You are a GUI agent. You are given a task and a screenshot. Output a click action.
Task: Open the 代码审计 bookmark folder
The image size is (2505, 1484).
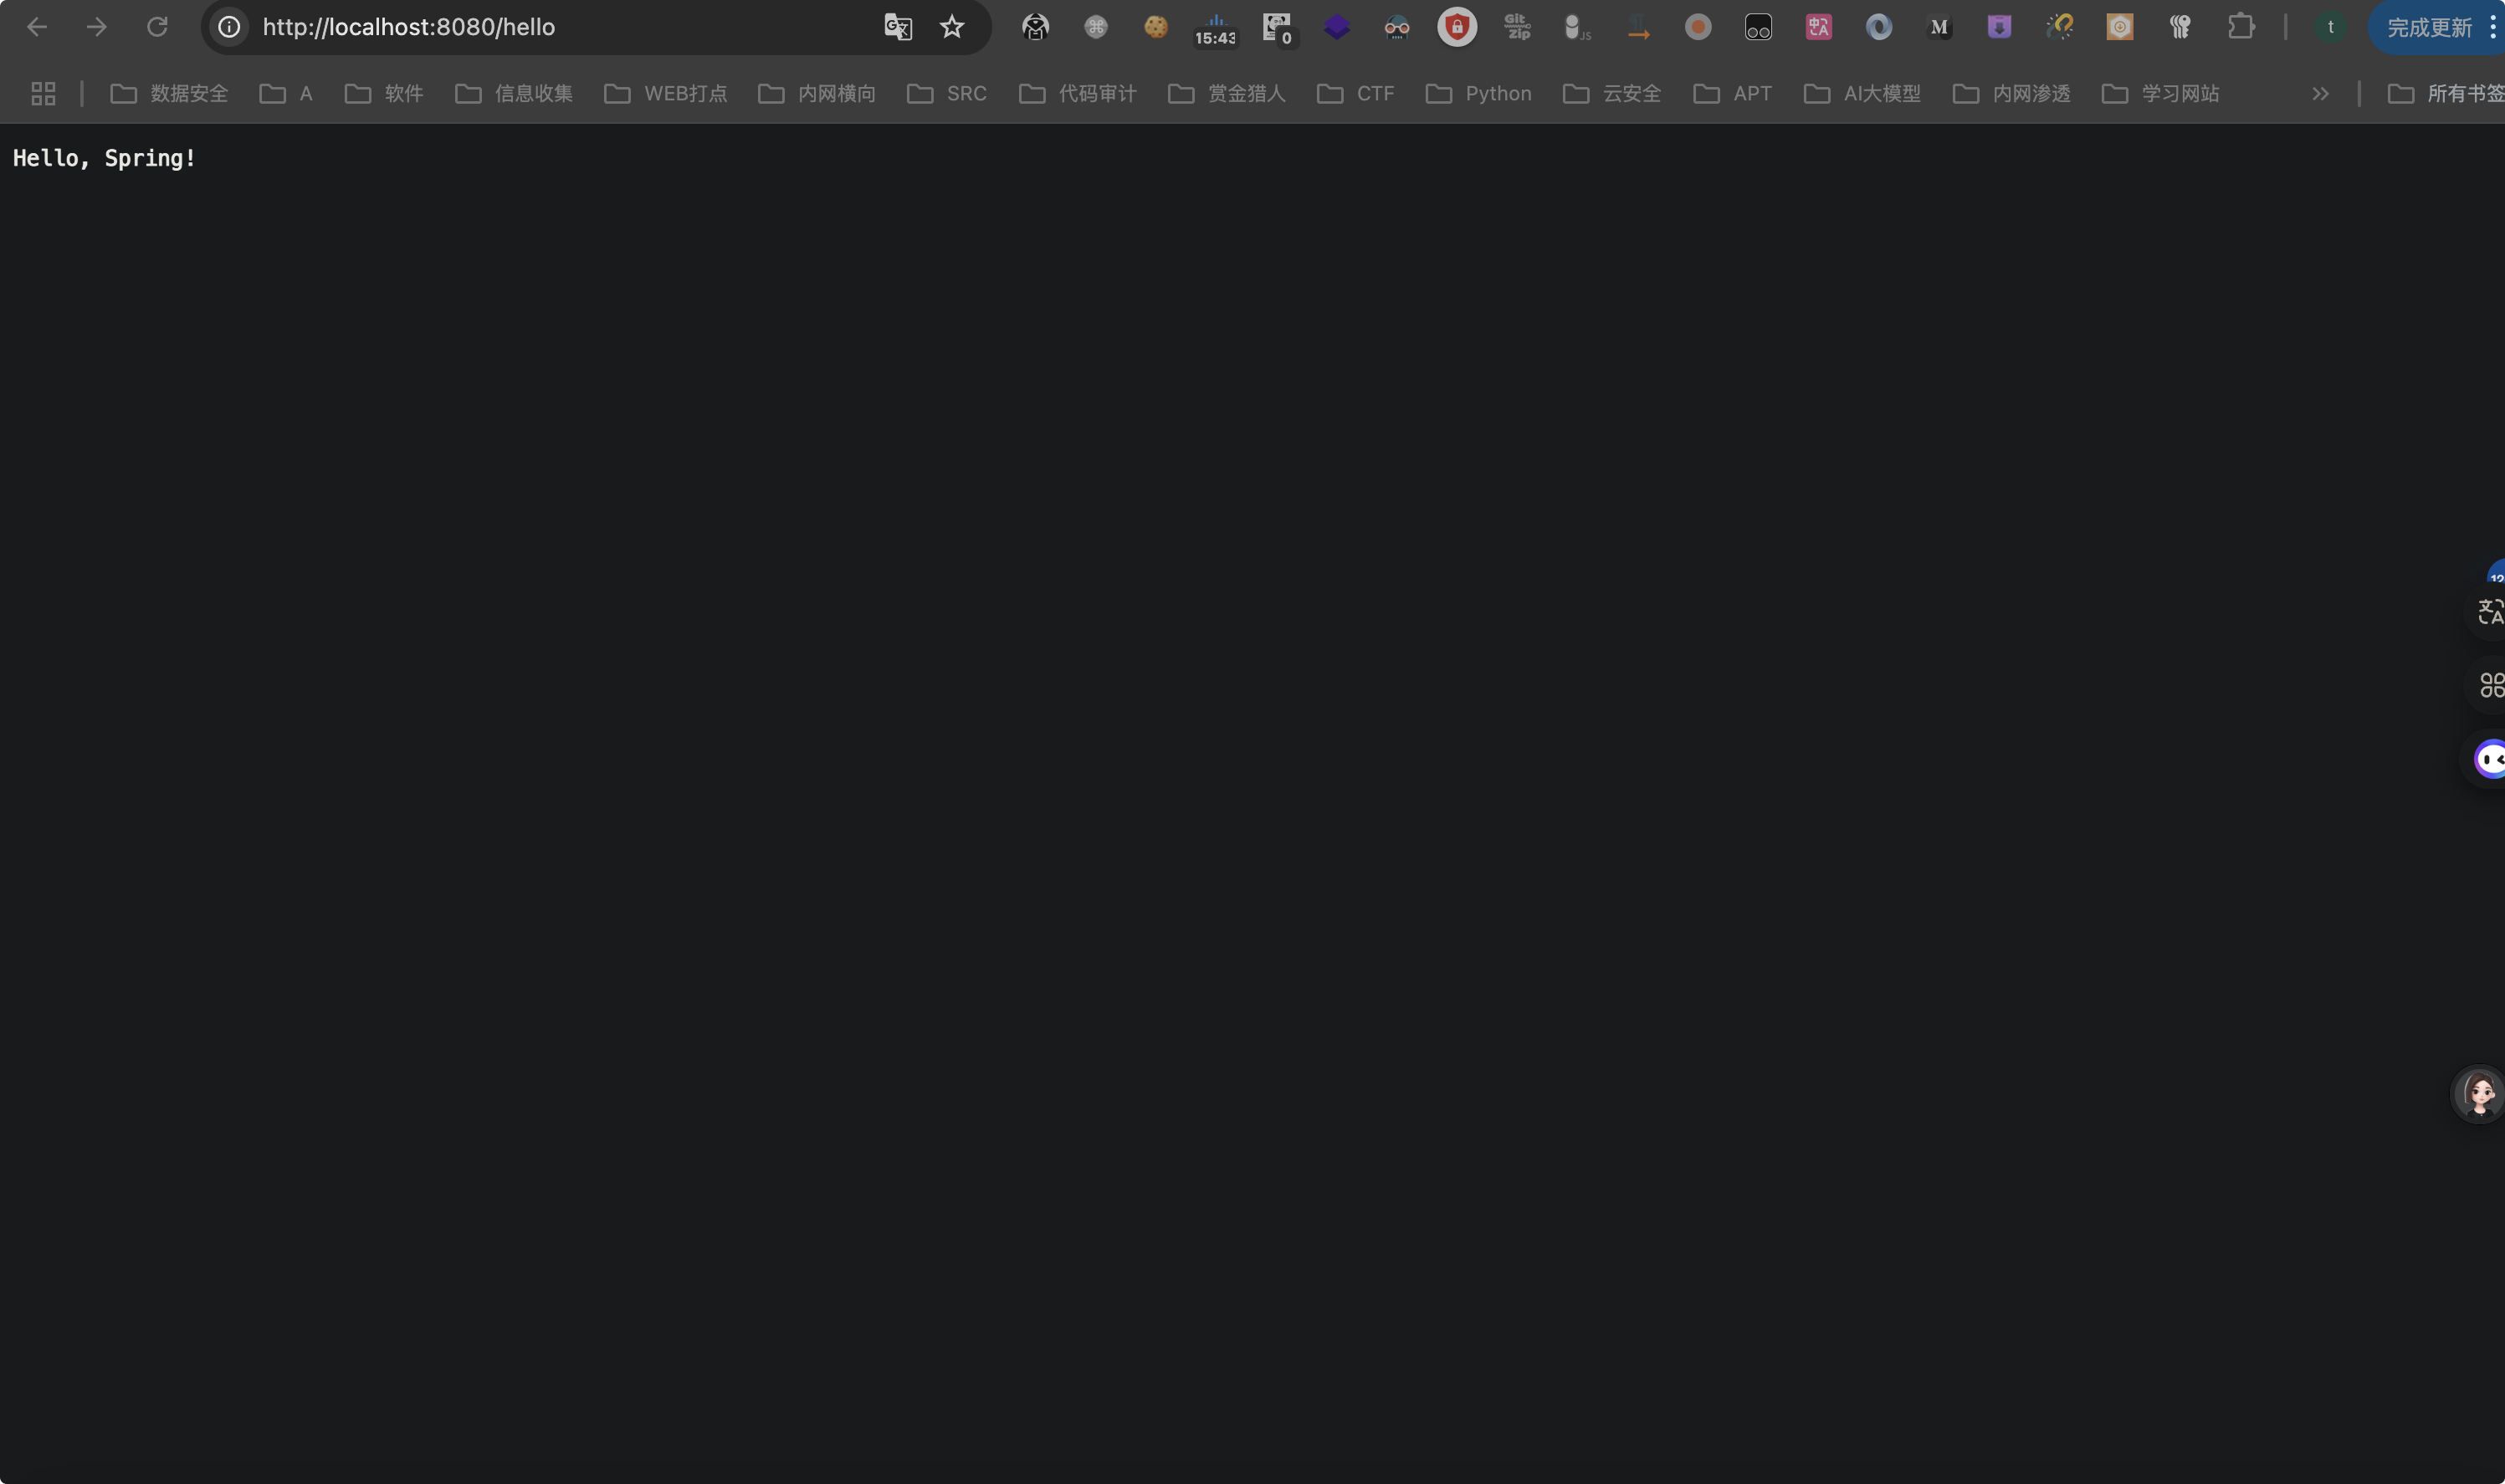pyautogui.click(x=1078, y=93)
